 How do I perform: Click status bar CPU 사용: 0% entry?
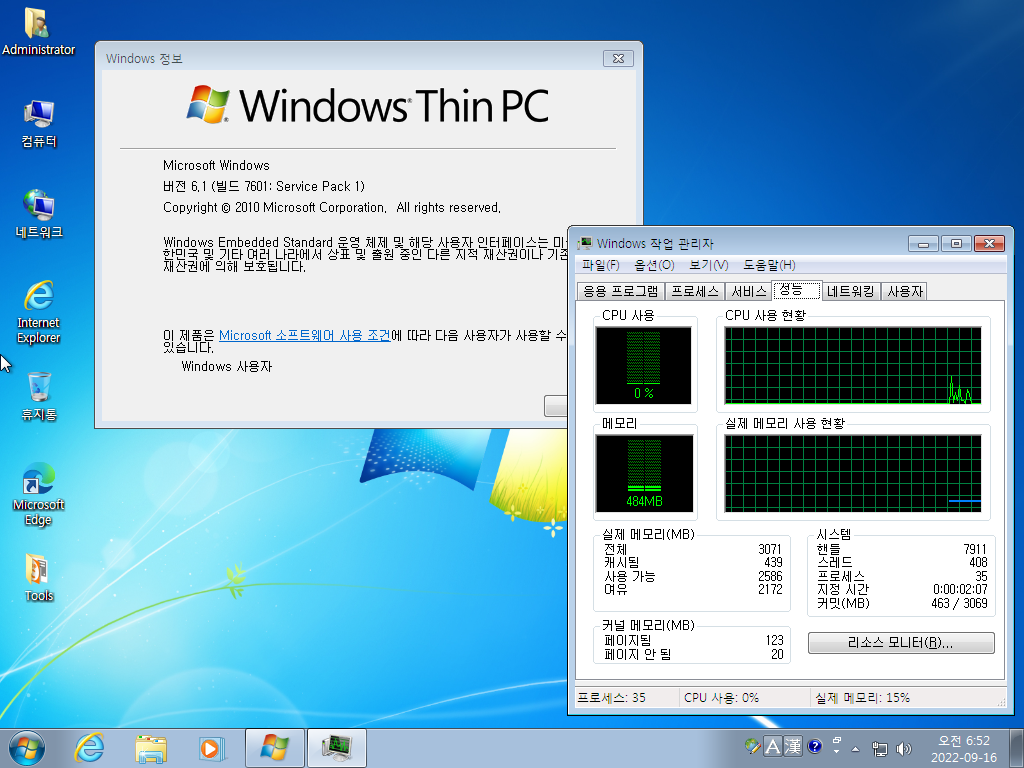(722, 697)
